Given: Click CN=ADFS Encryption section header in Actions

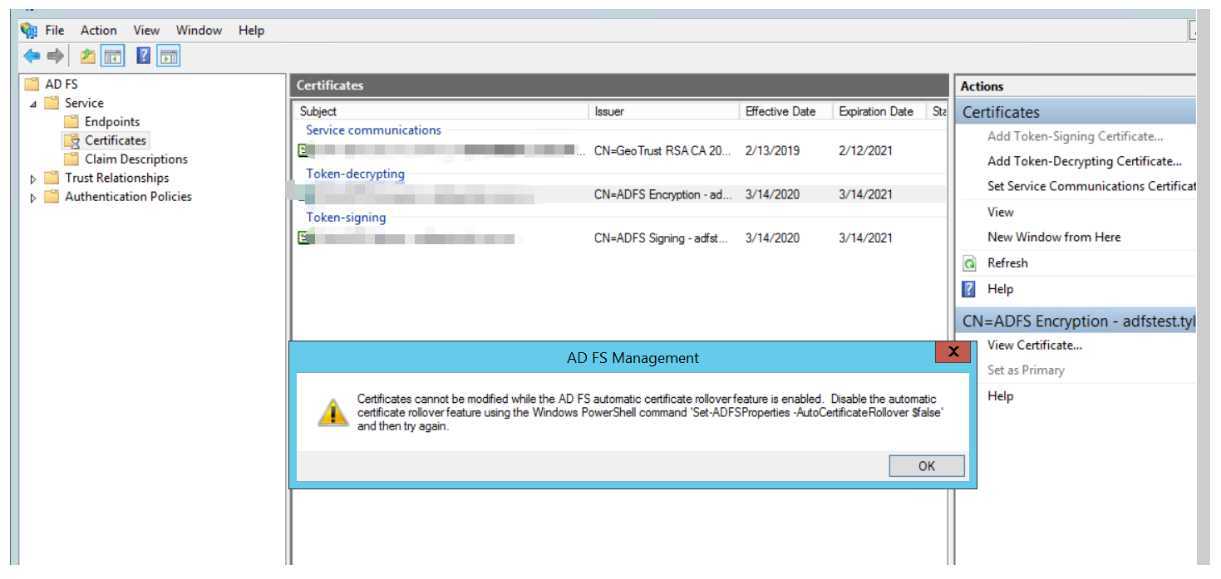Looking at the screenshot, I should click(1075, 320).
